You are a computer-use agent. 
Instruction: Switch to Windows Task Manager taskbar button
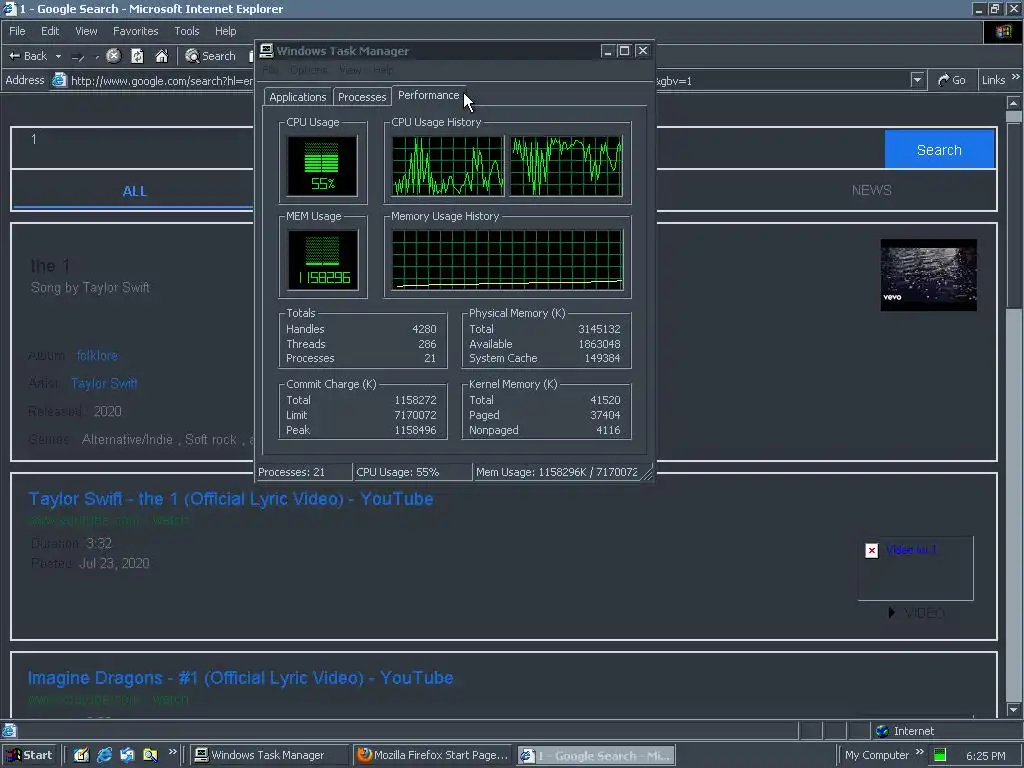coord(269,755)
